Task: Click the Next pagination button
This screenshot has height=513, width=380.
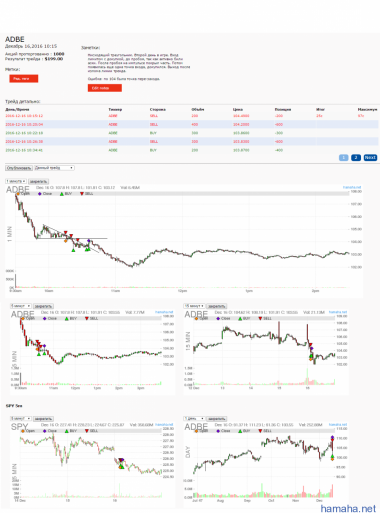Action: pyautogui.click(x=370, y=158)
